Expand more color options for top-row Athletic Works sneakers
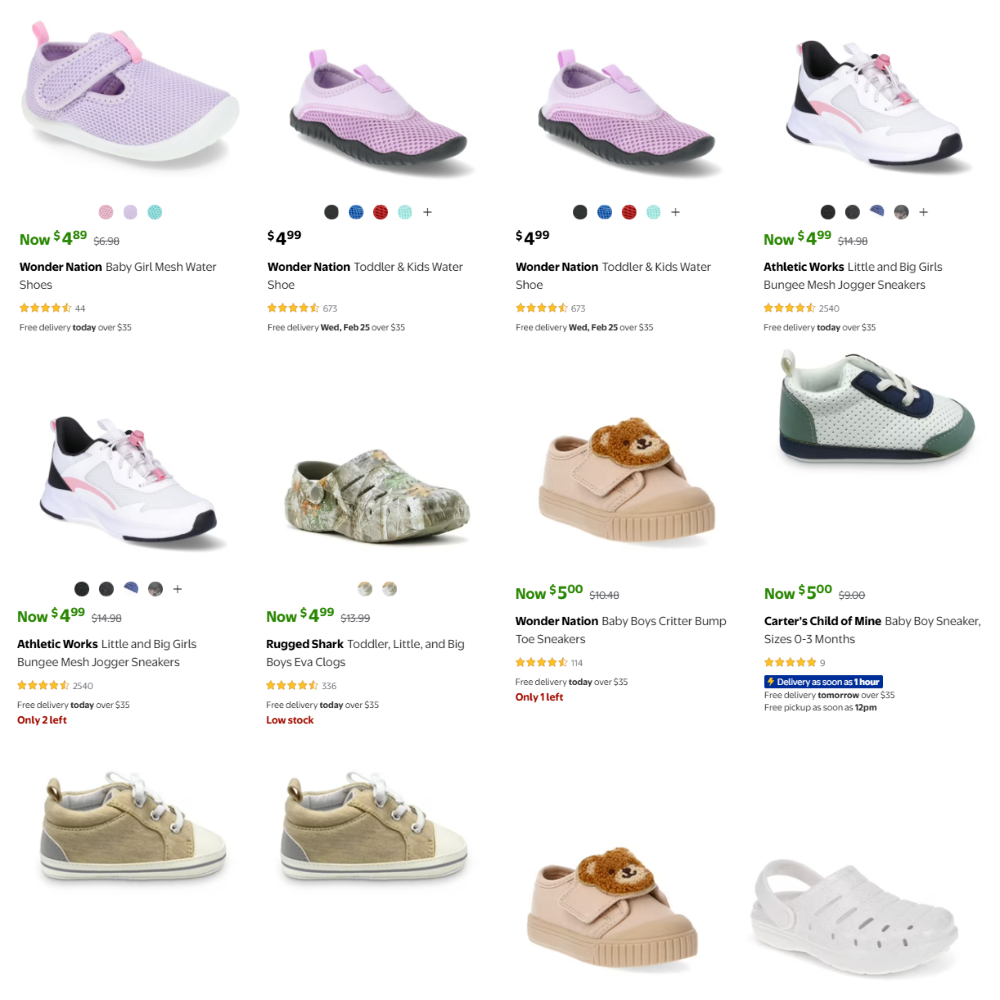Image resolution: width=1000 pixels, height=1000 pixels. [923, 212]
